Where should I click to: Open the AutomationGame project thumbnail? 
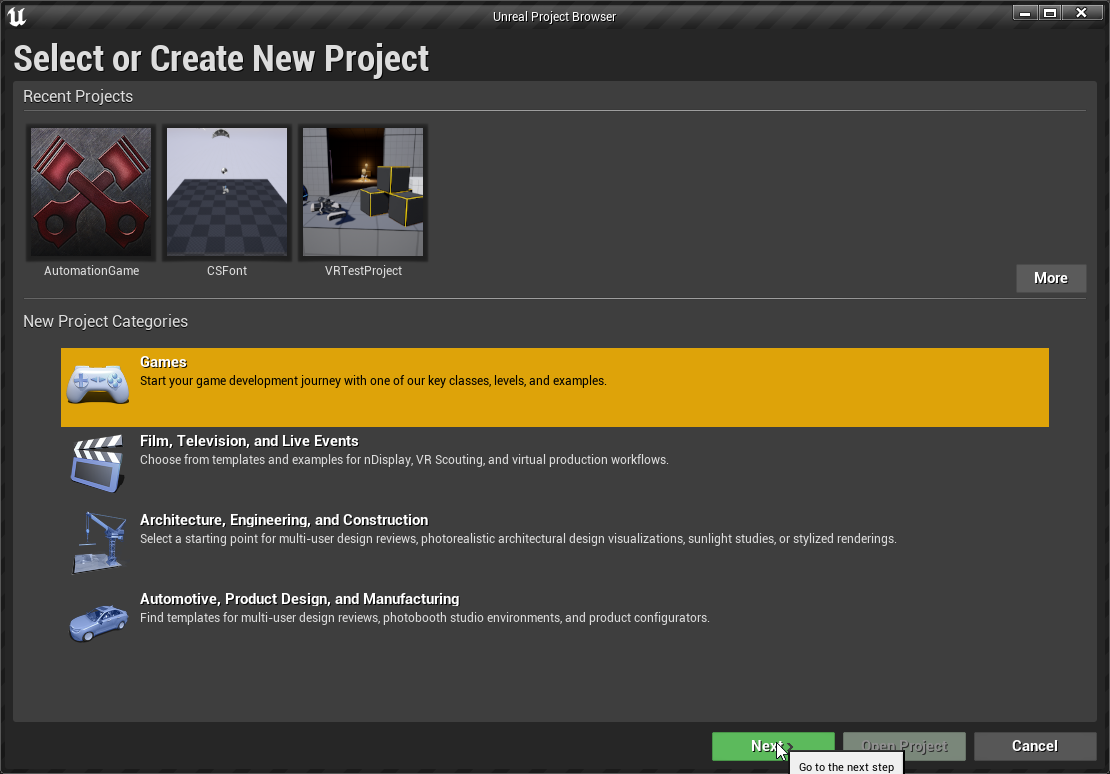[91, 192]
